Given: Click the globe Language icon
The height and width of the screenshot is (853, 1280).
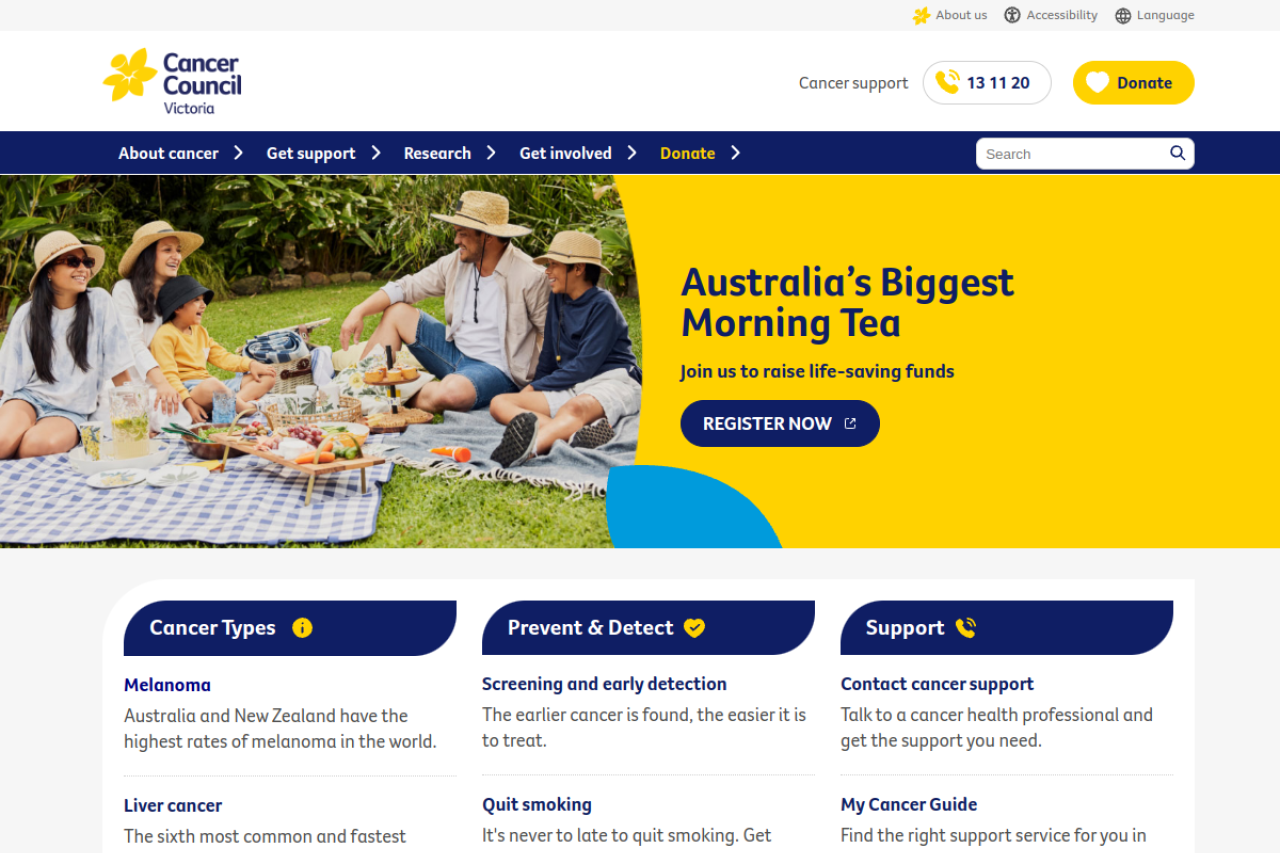Looking at the screenshot, I should (x=1123, y=15).
